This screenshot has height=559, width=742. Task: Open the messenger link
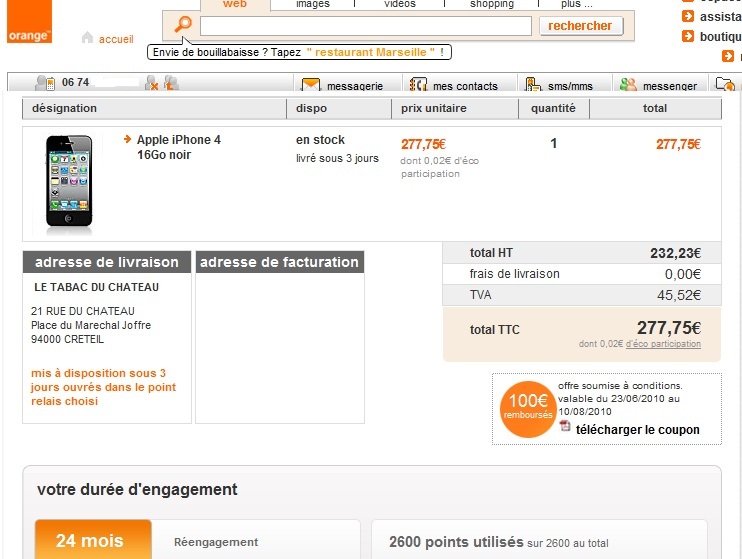[x=670, y=86]
